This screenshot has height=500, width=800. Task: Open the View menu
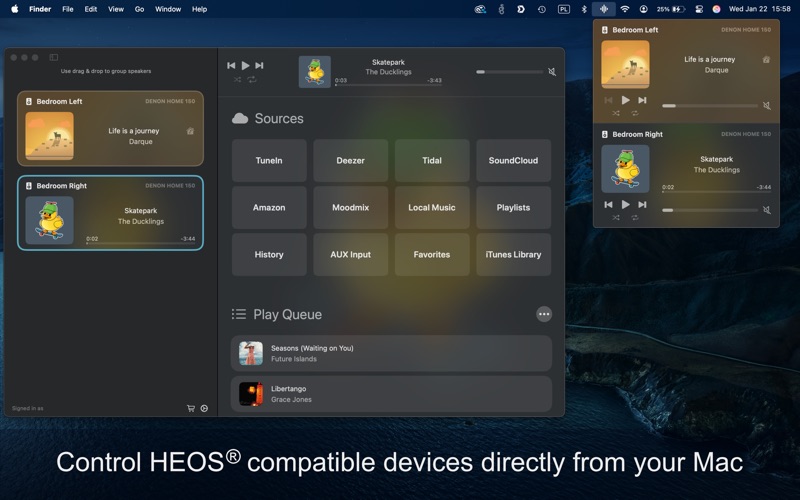pyautogui.click(x=116, y=9)
